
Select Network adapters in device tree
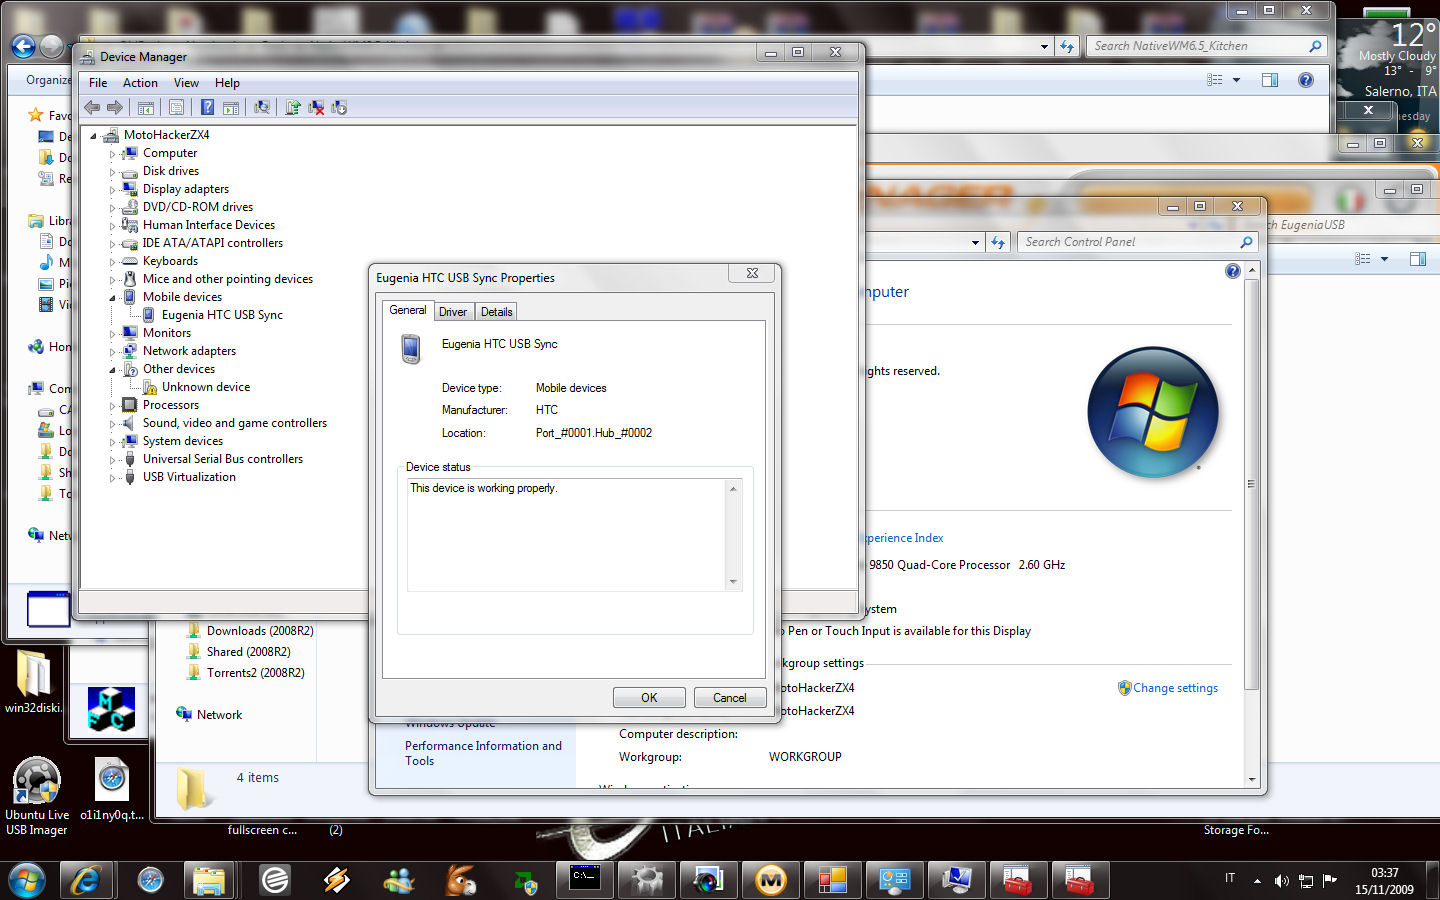point(189,351)
